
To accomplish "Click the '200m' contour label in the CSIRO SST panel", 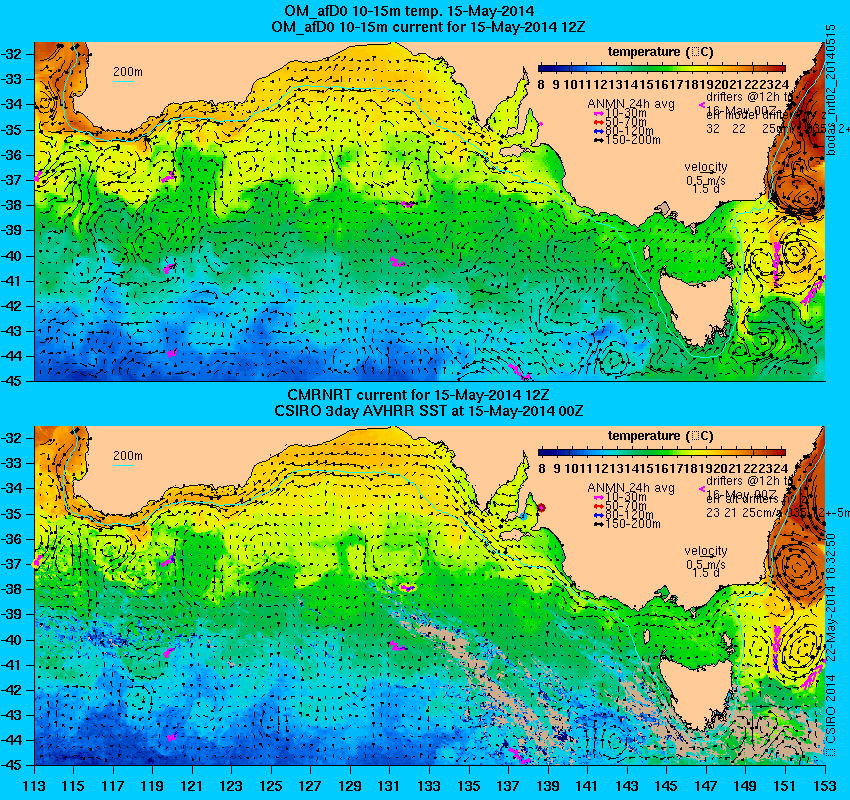I will [128, 456].
